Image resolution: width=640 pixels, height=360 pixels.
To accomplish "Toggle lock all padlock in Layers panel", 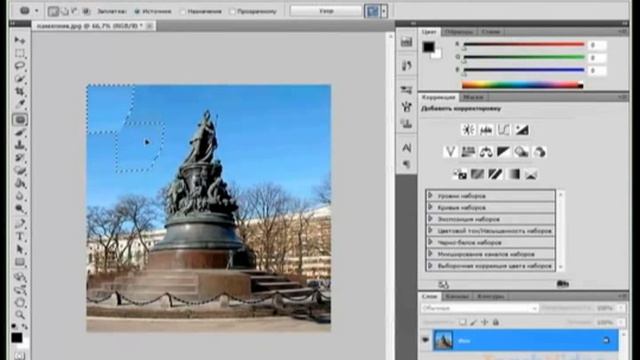I will pyautogui.click(x=496, y=322).
